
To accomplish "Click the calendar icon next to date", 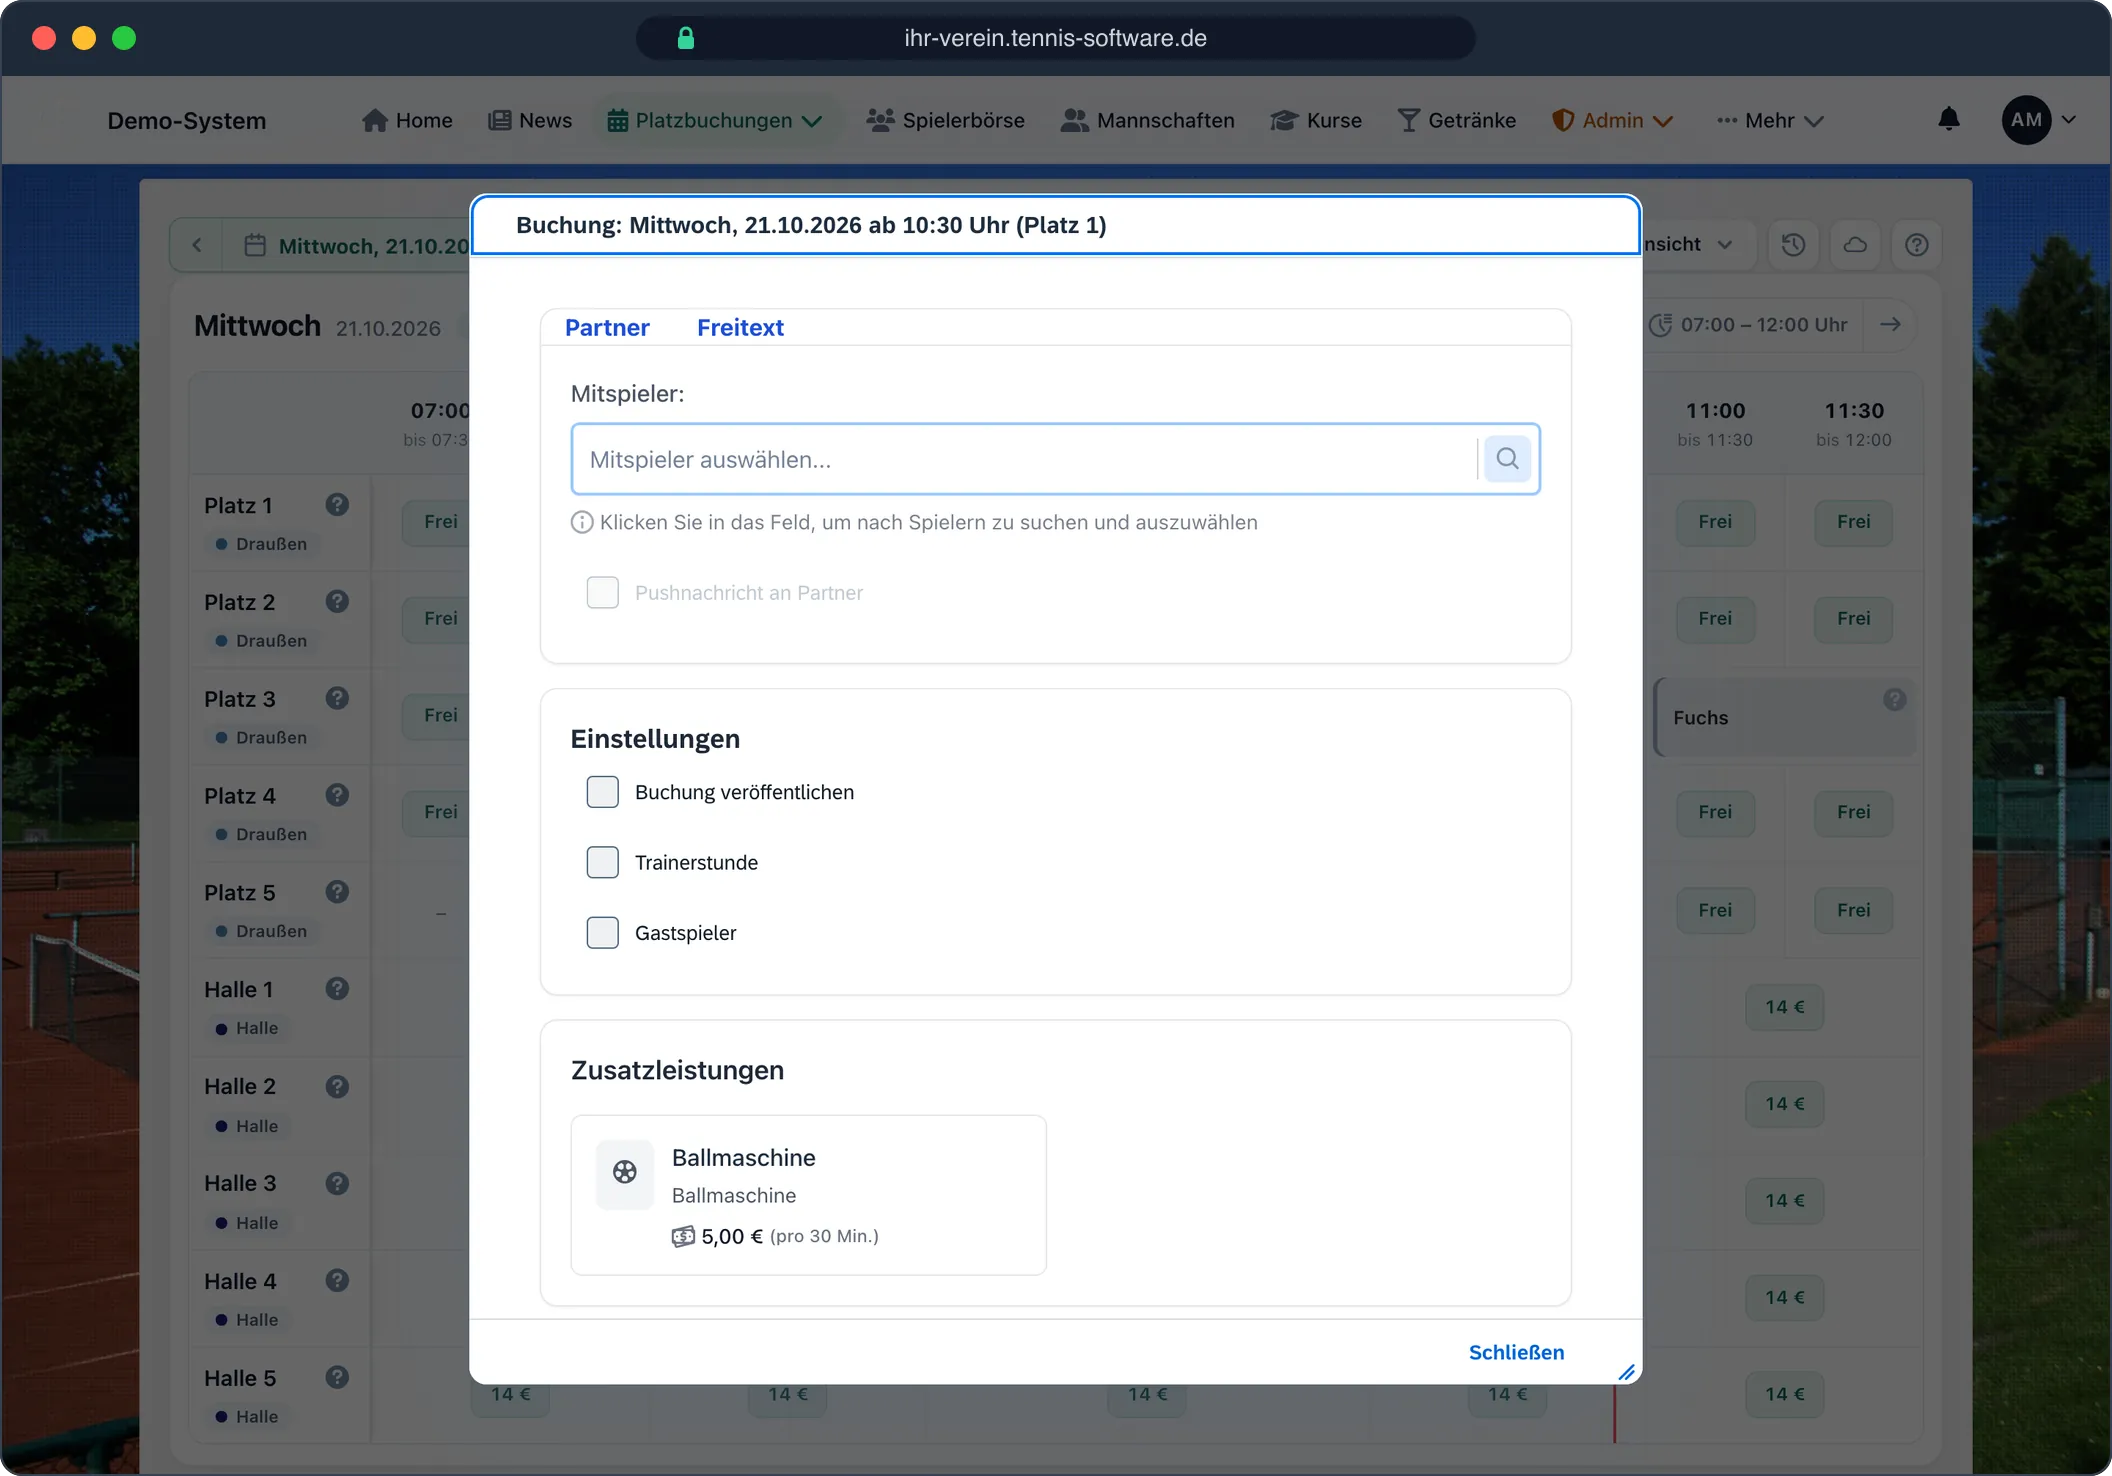I will 255,245.
